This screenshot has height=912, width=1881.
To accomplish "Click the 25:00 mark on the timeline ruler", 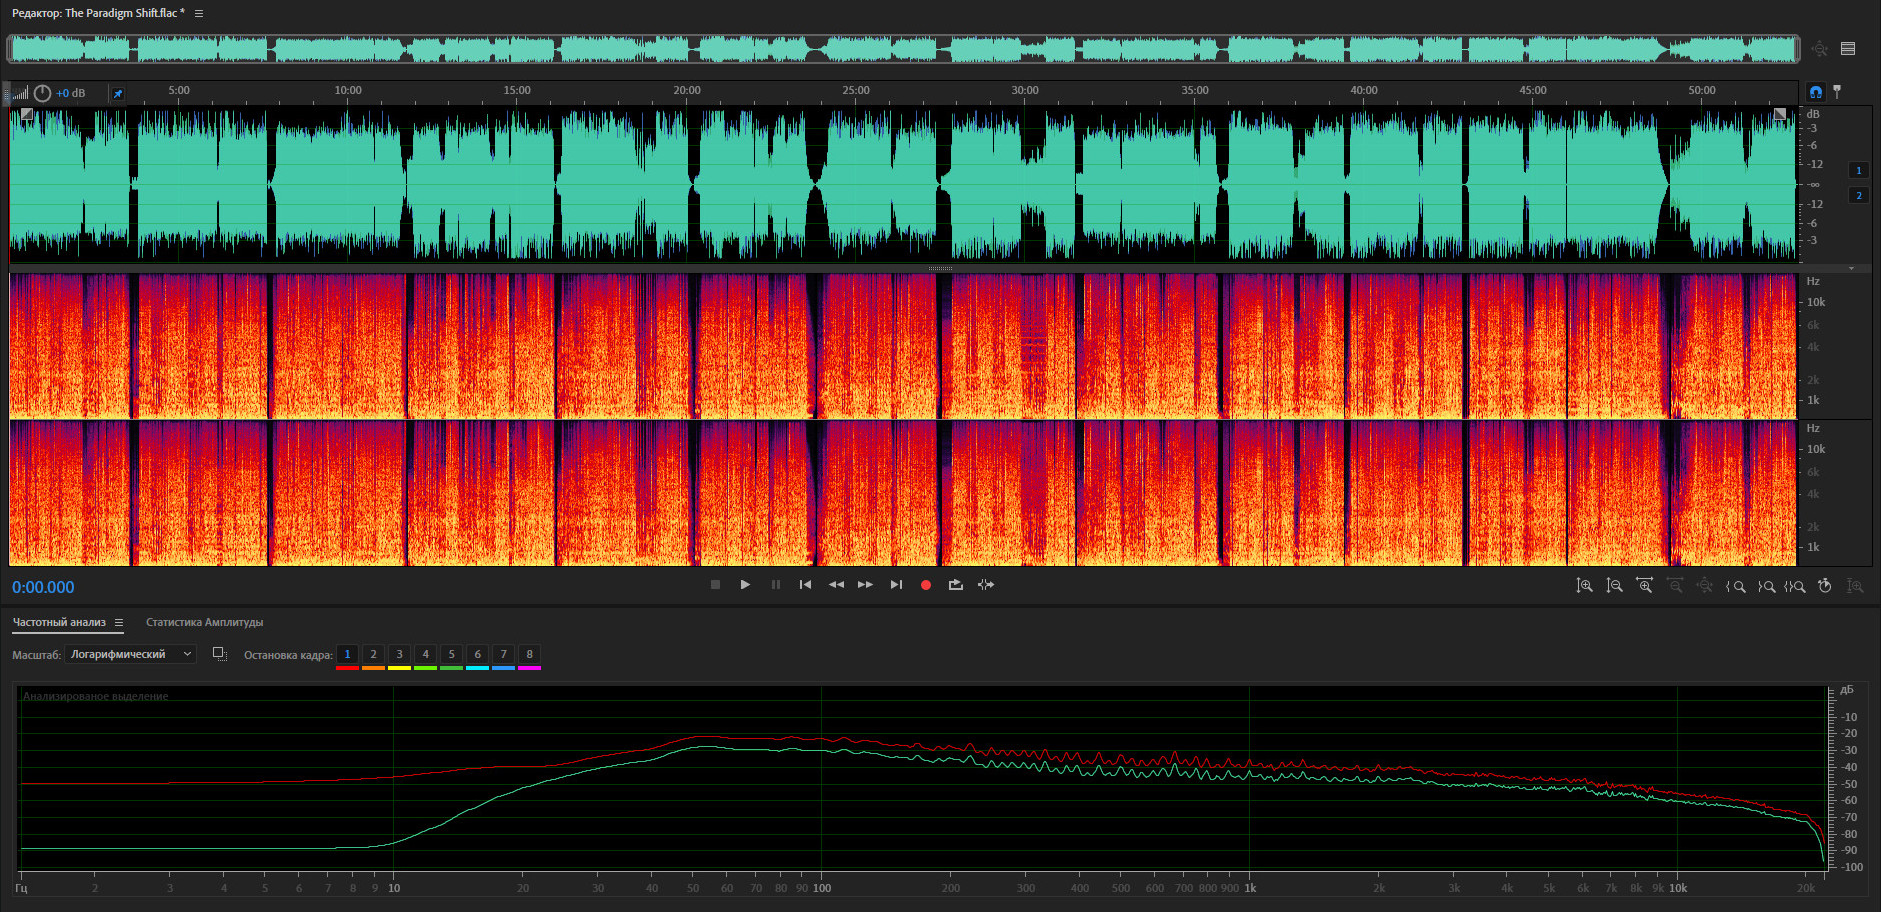I will pos(856,92).
